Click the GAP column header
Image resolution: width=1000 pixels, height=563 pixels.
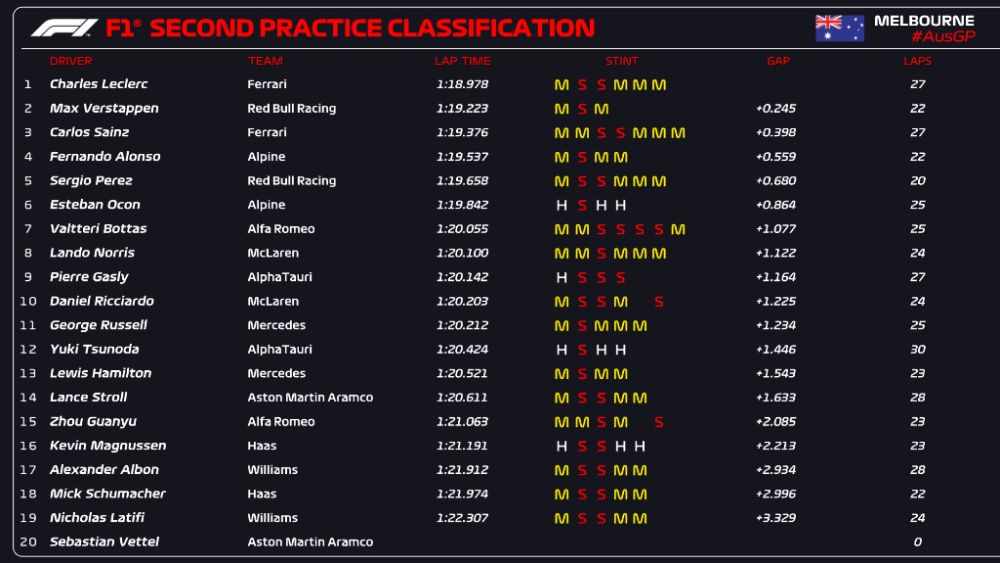click(x=778, y=61)
